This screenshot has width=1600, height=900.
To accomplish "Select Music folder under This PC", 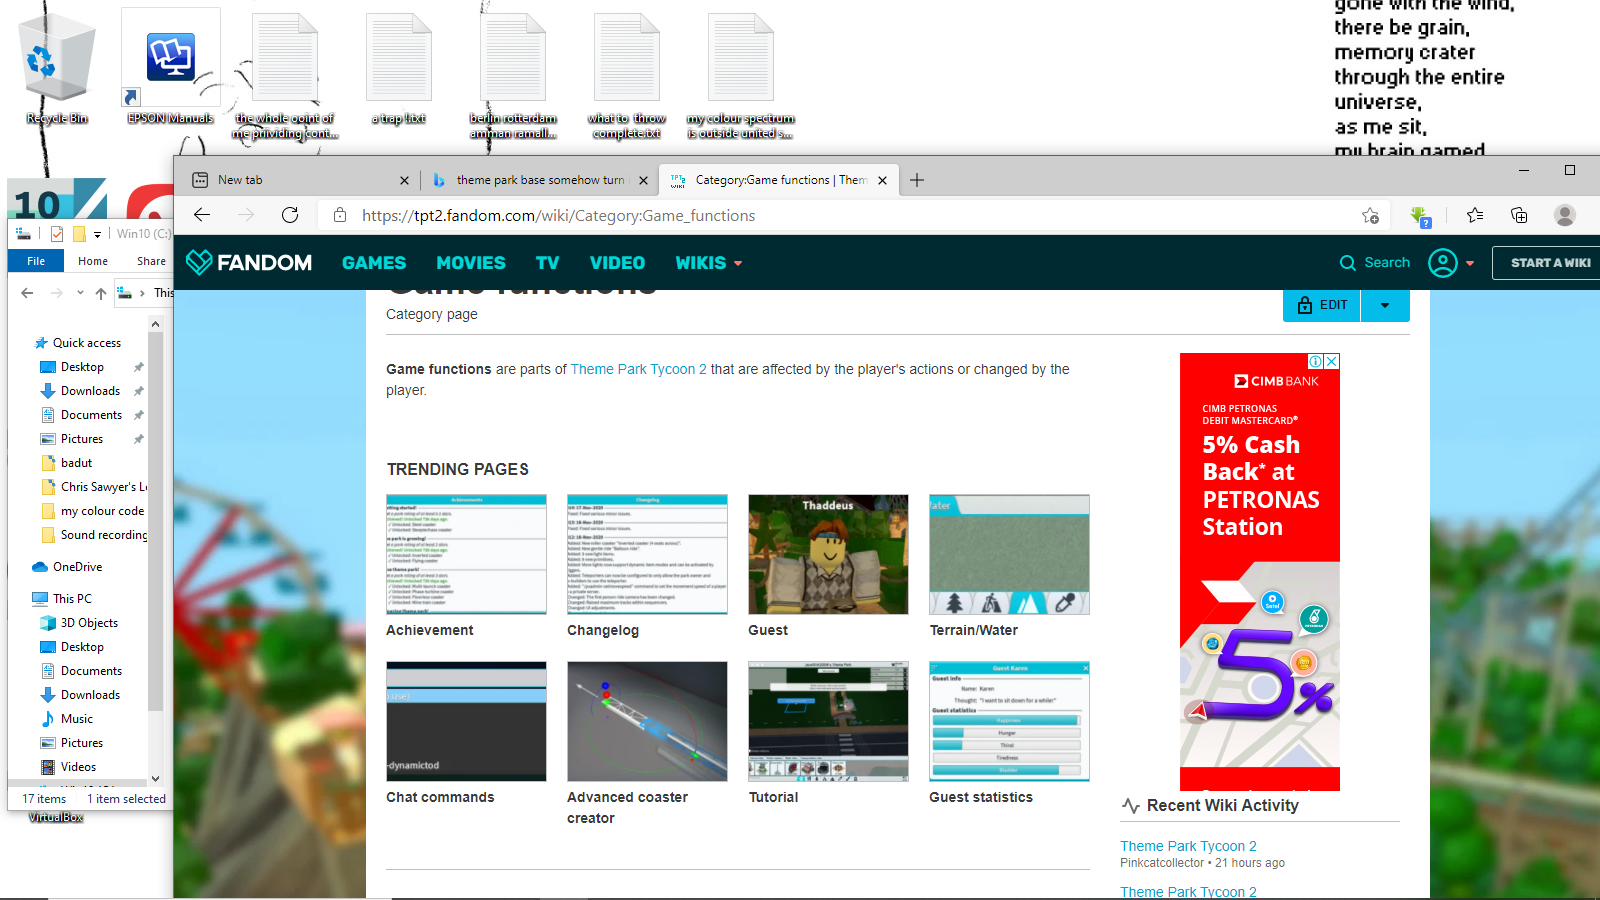I will (76, 719).
